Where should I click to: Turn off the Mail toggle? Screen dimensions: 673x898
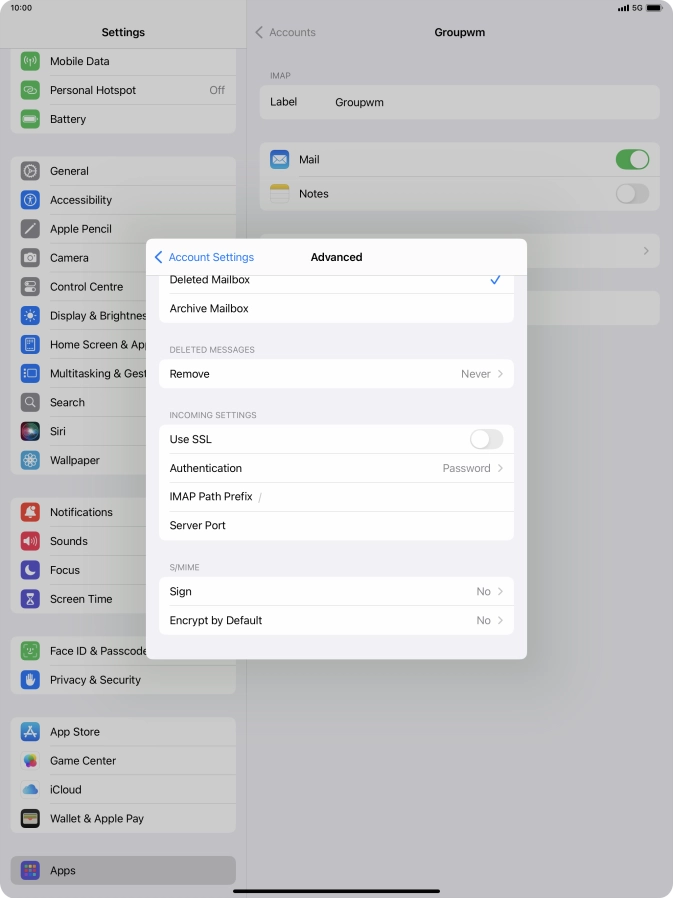click(x=631, y=160)
